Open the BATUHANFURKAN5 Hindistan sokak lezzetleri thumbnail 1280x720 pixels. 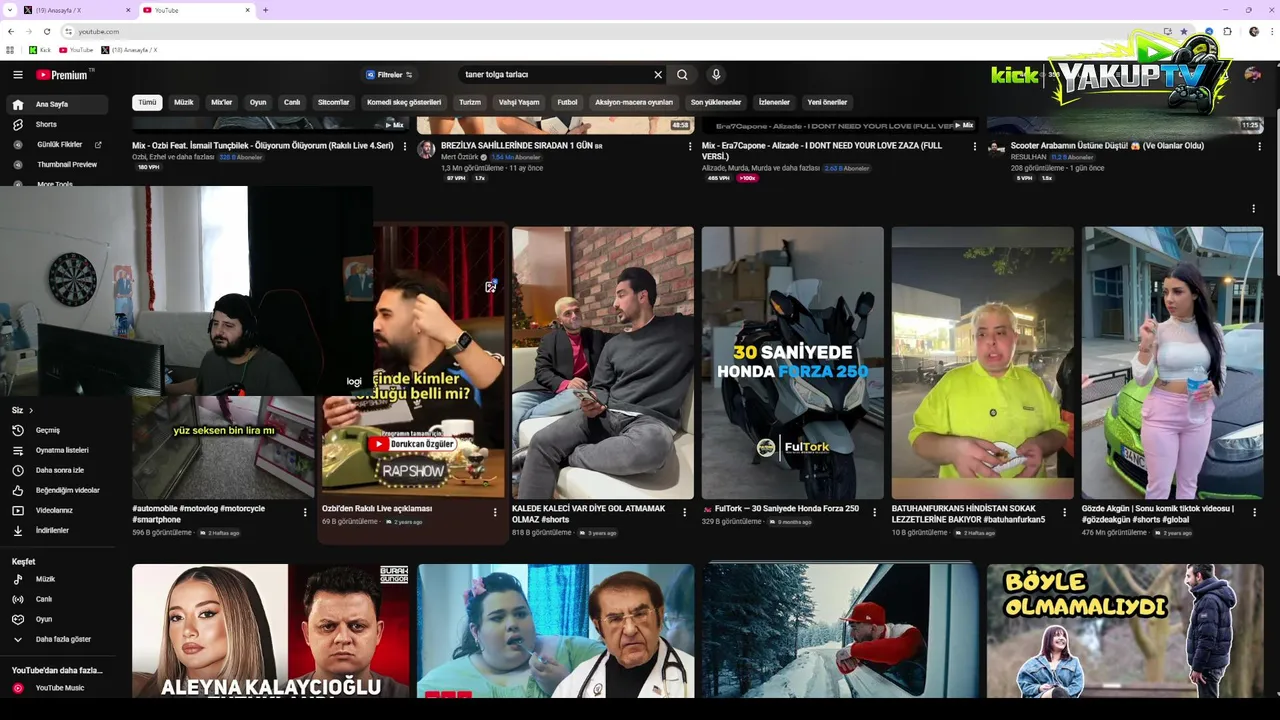(x=983, y=362)
